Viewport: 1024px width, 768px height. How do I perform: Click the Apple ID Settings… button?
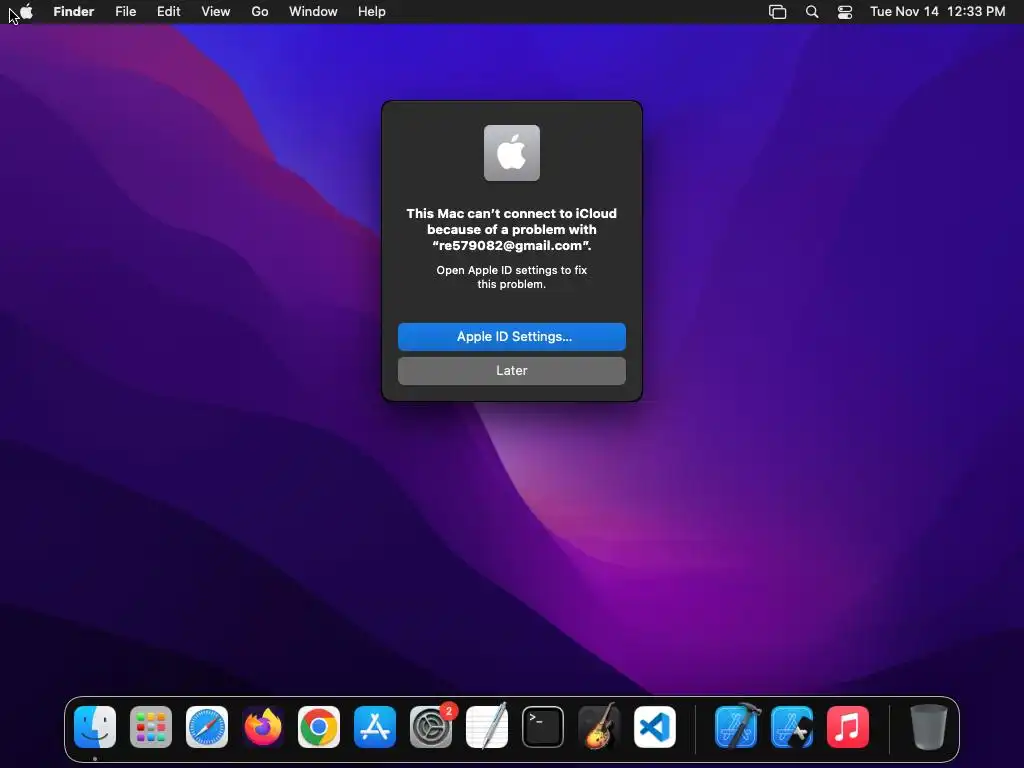512,337
